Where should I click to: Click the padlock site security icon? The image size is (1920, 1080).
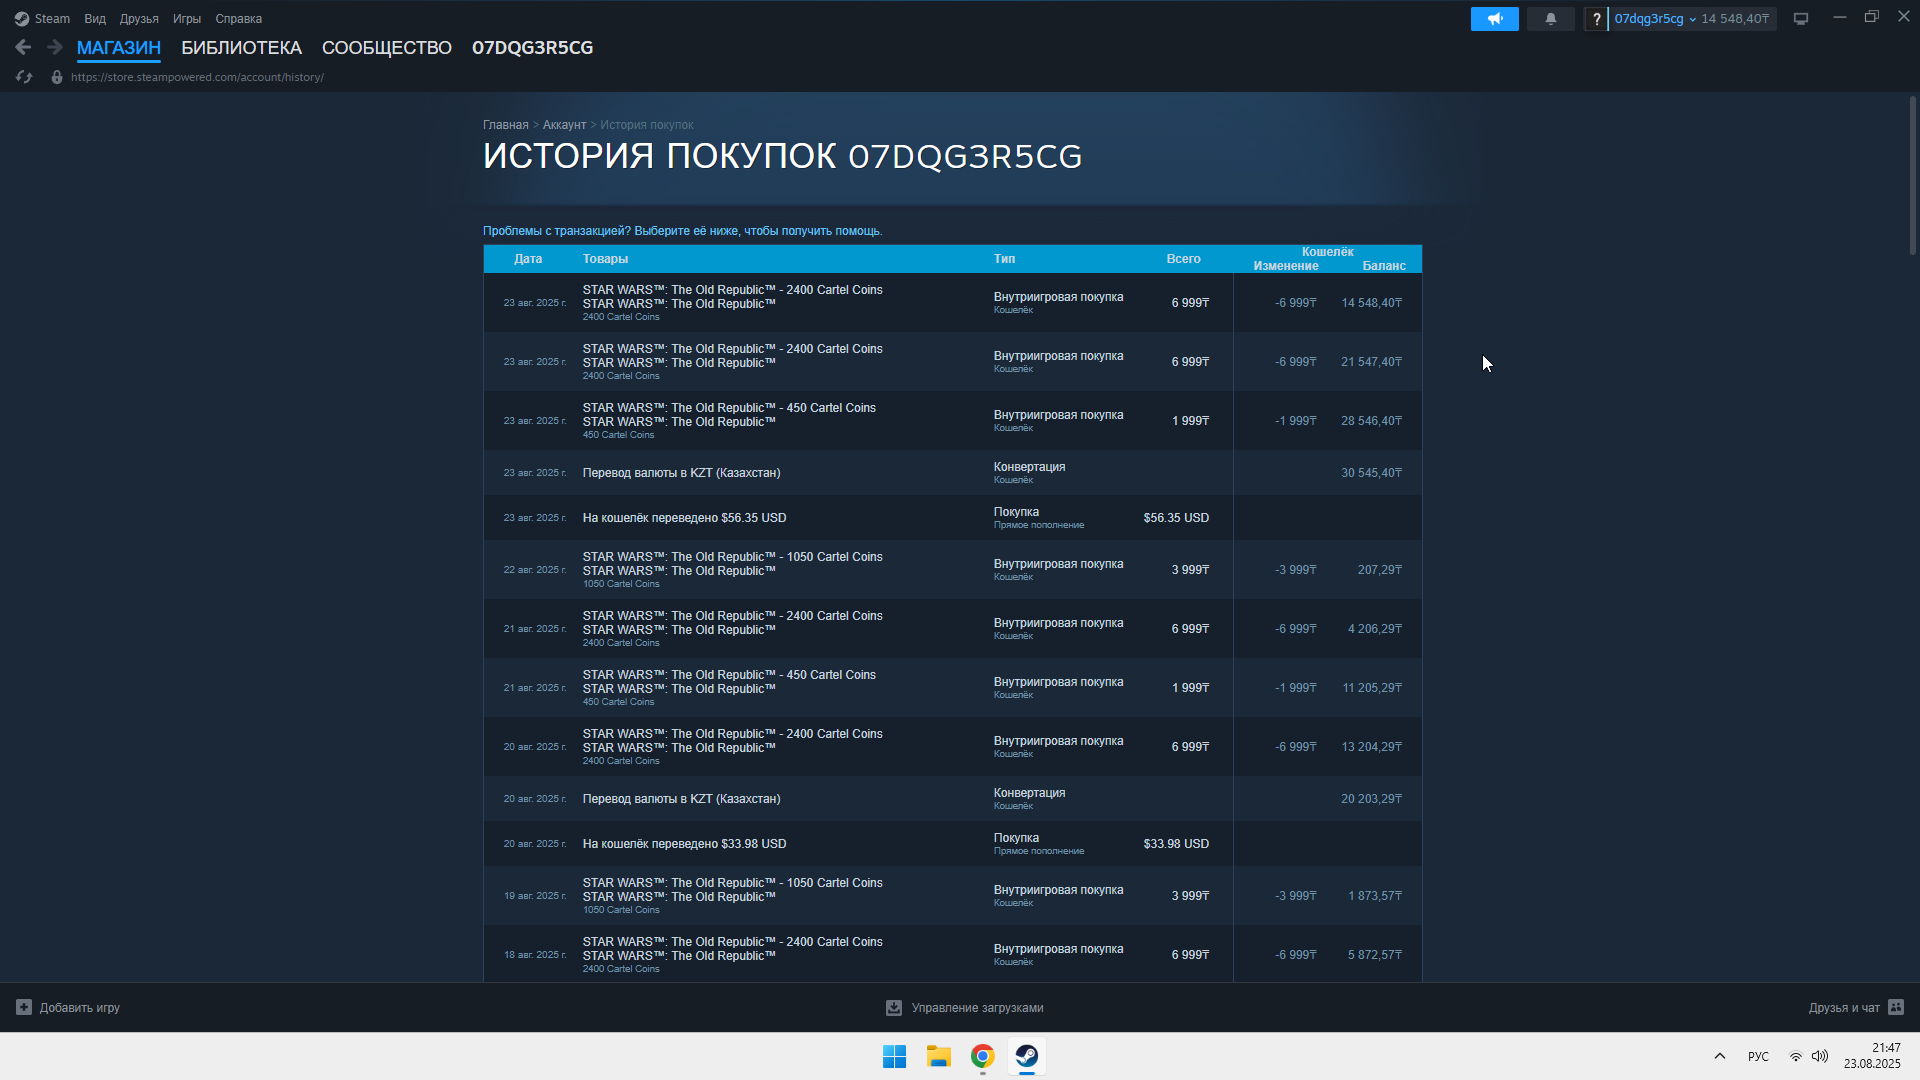coord(57,77)
